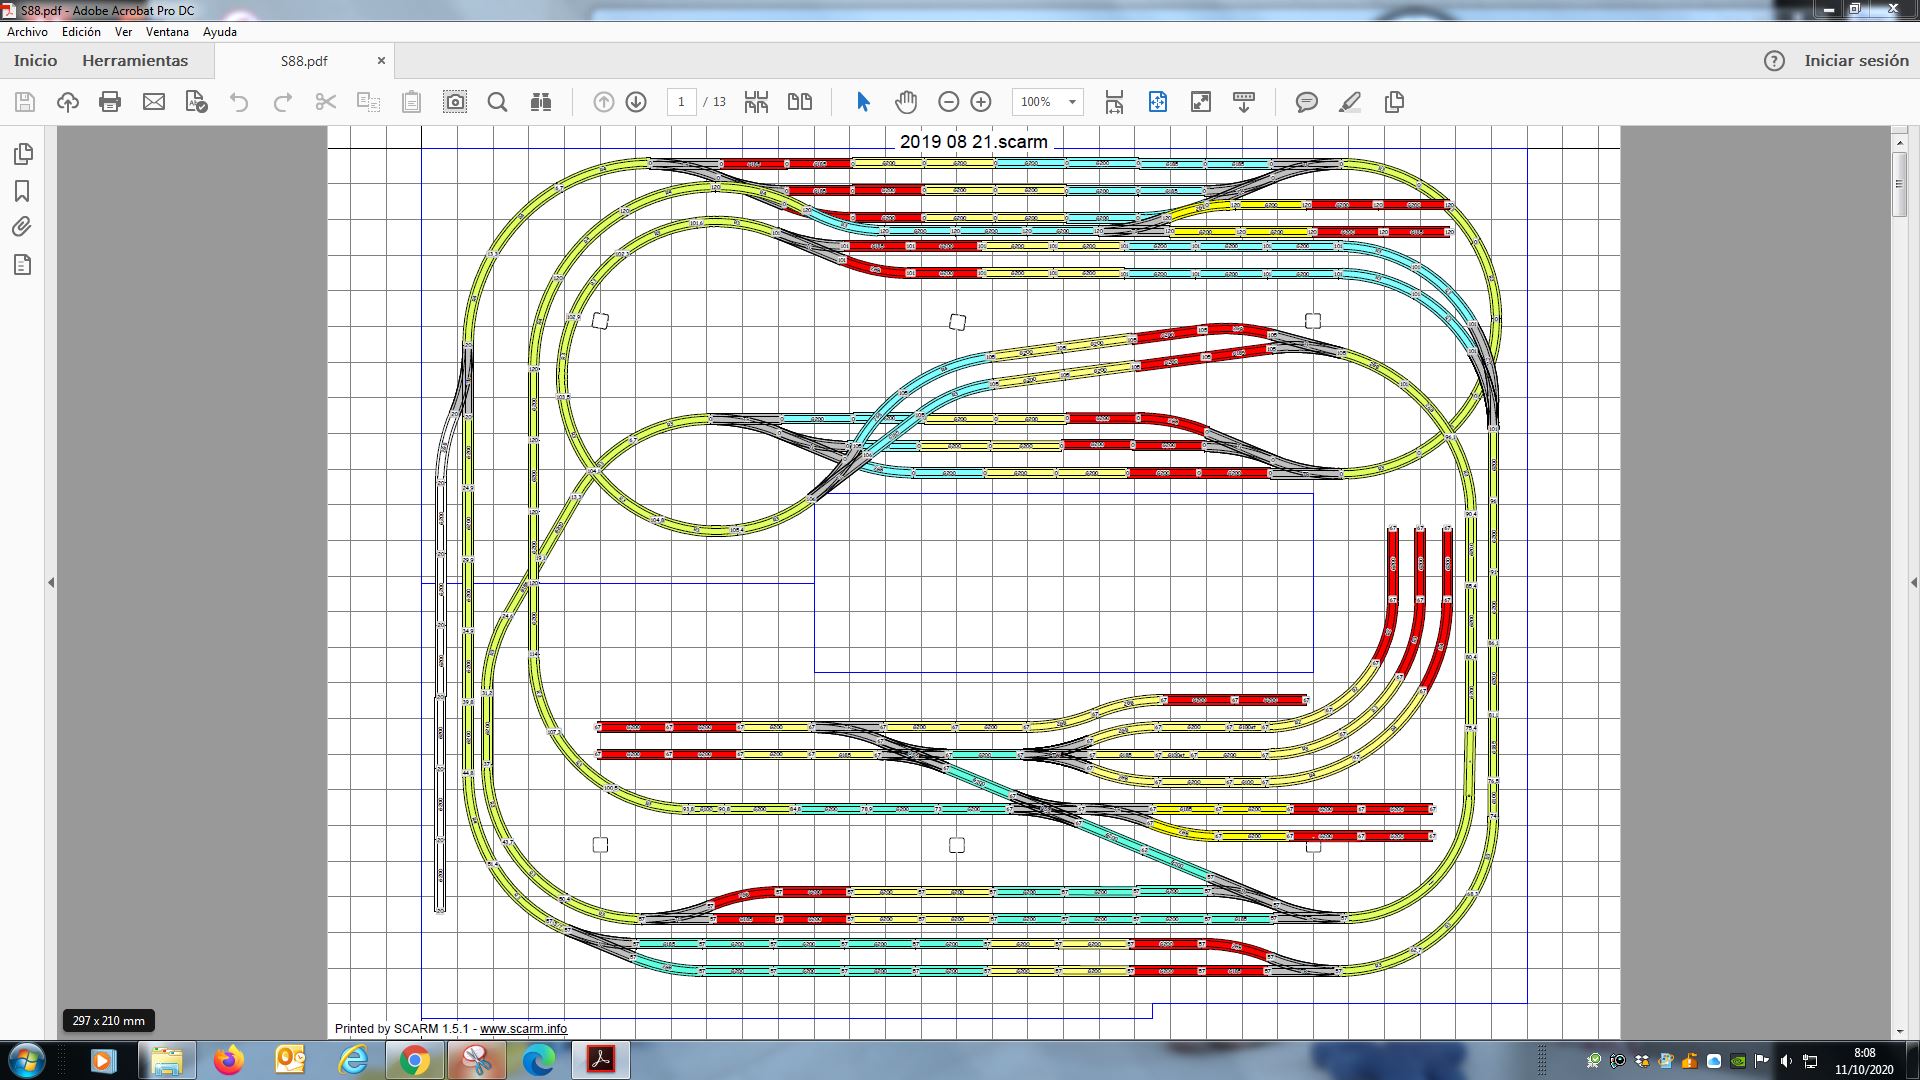Expand the left navigation pane arrow
This screenshot has height=1080, width=1920.
(51, 582)
